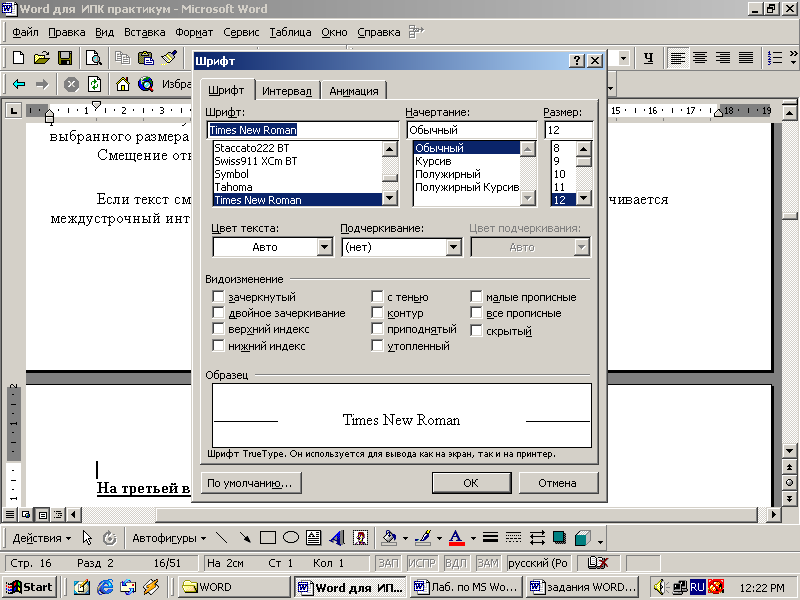Open the Формат menu
The image size is (800, 600).
194,32
